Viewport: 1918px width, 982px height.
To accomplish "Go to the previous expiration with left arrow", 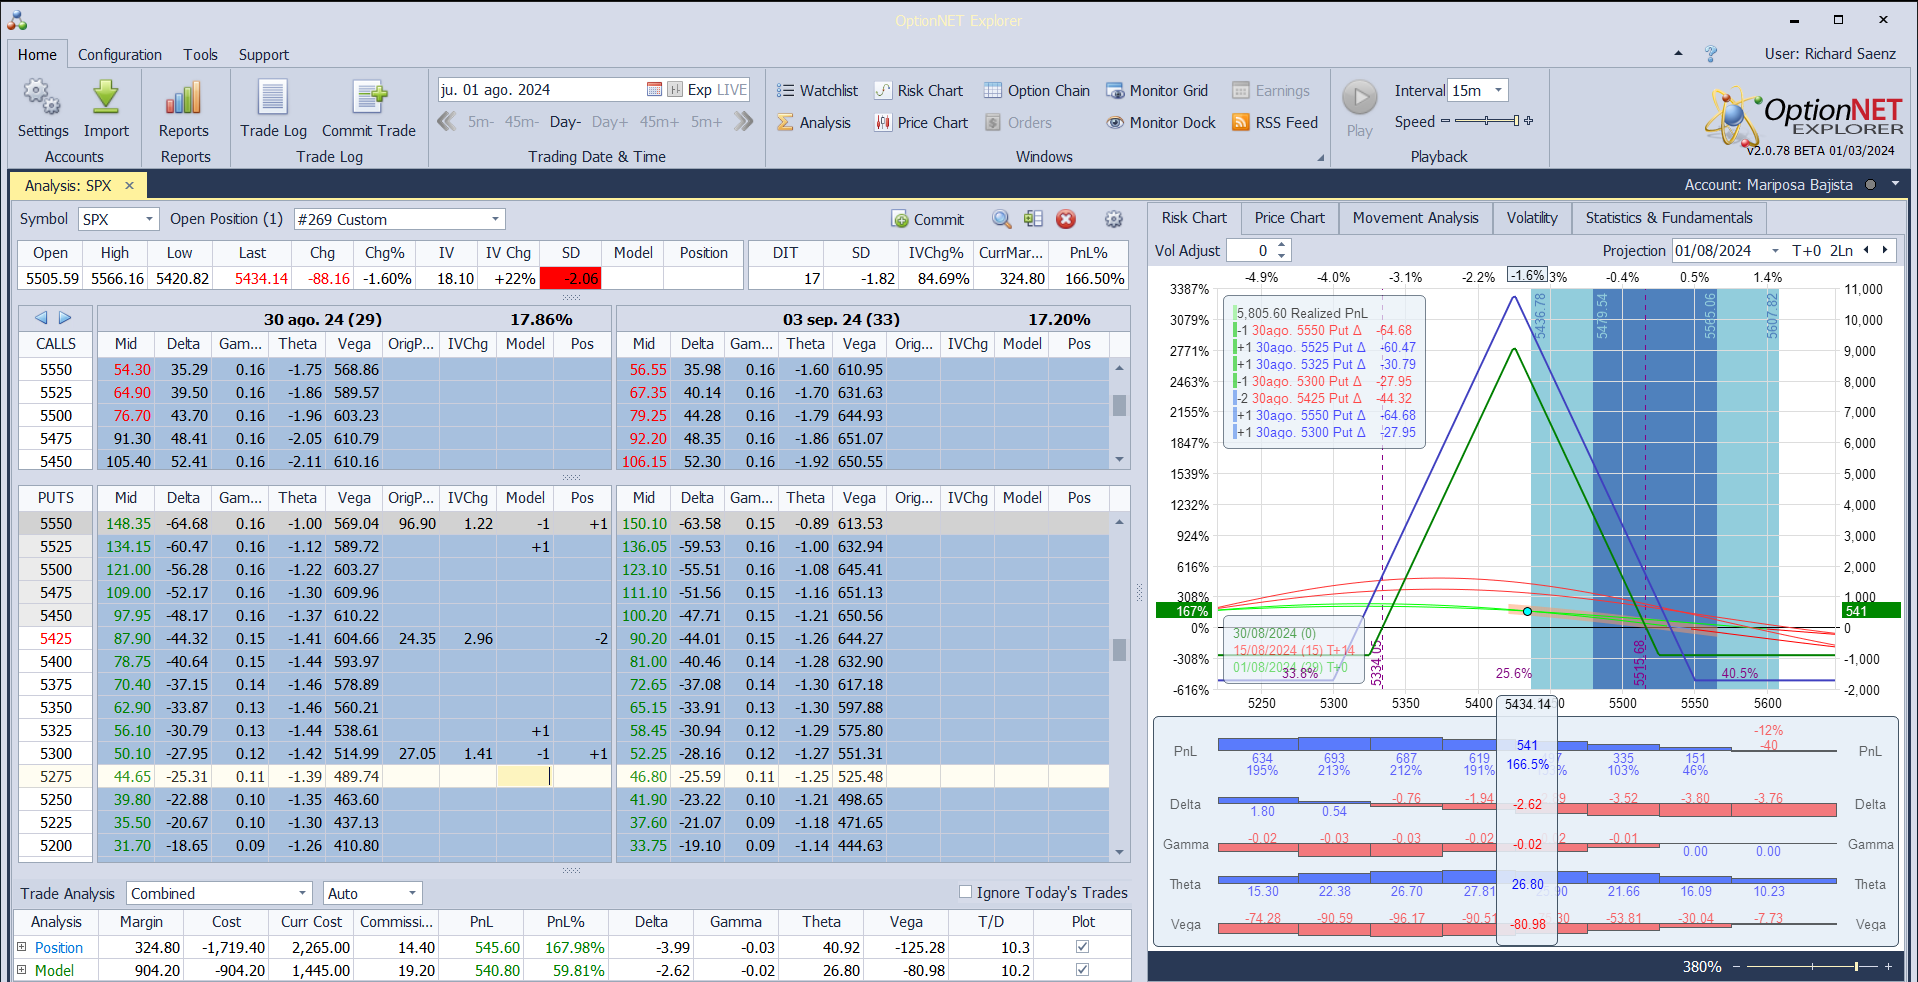I will (41, 318).
